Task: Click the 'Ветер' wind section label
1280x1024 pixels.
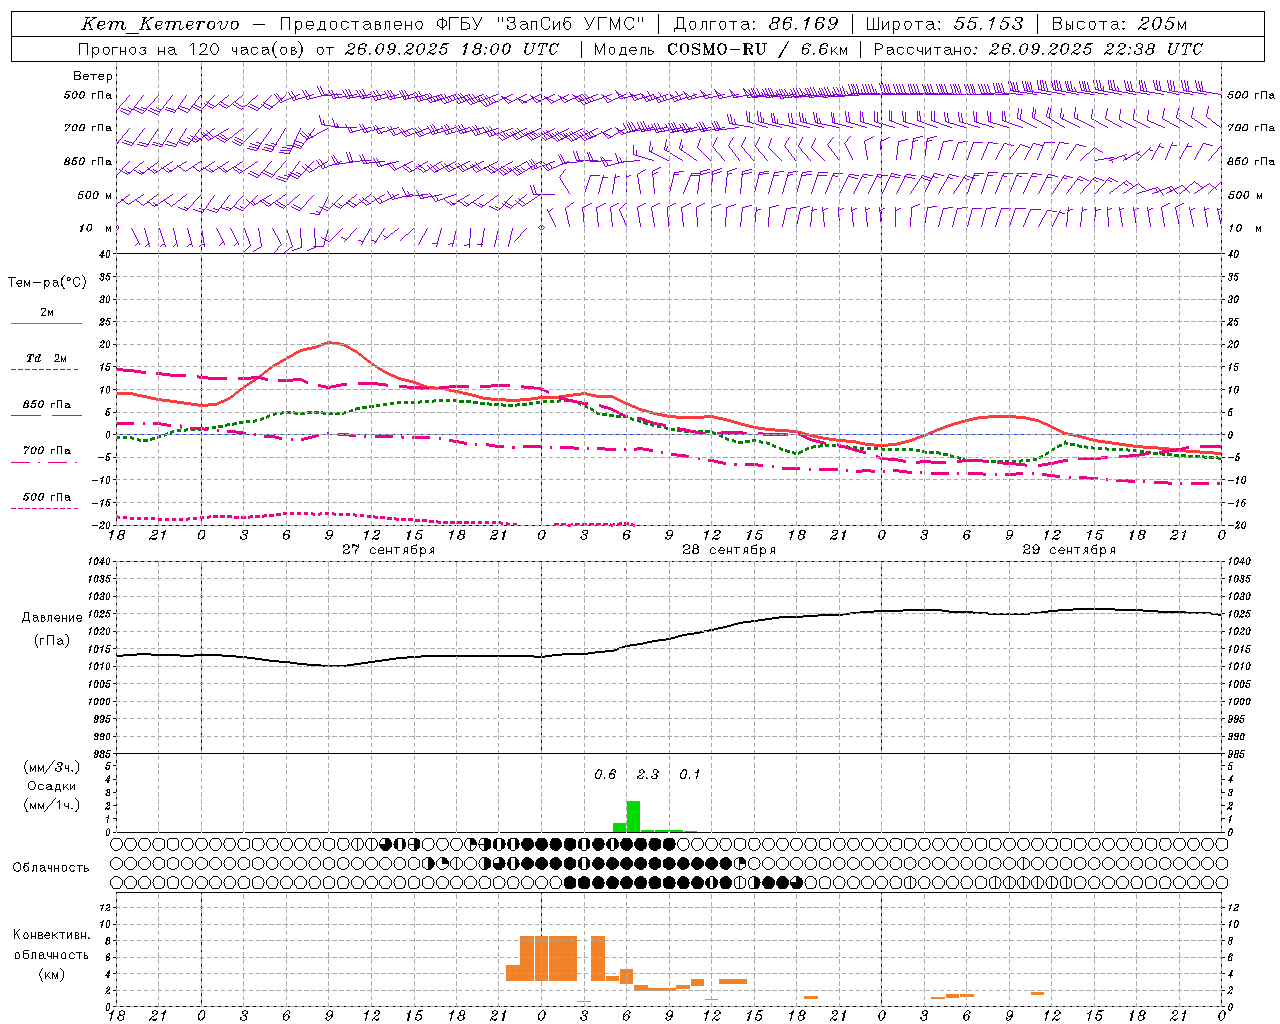Action: (93, 76)
